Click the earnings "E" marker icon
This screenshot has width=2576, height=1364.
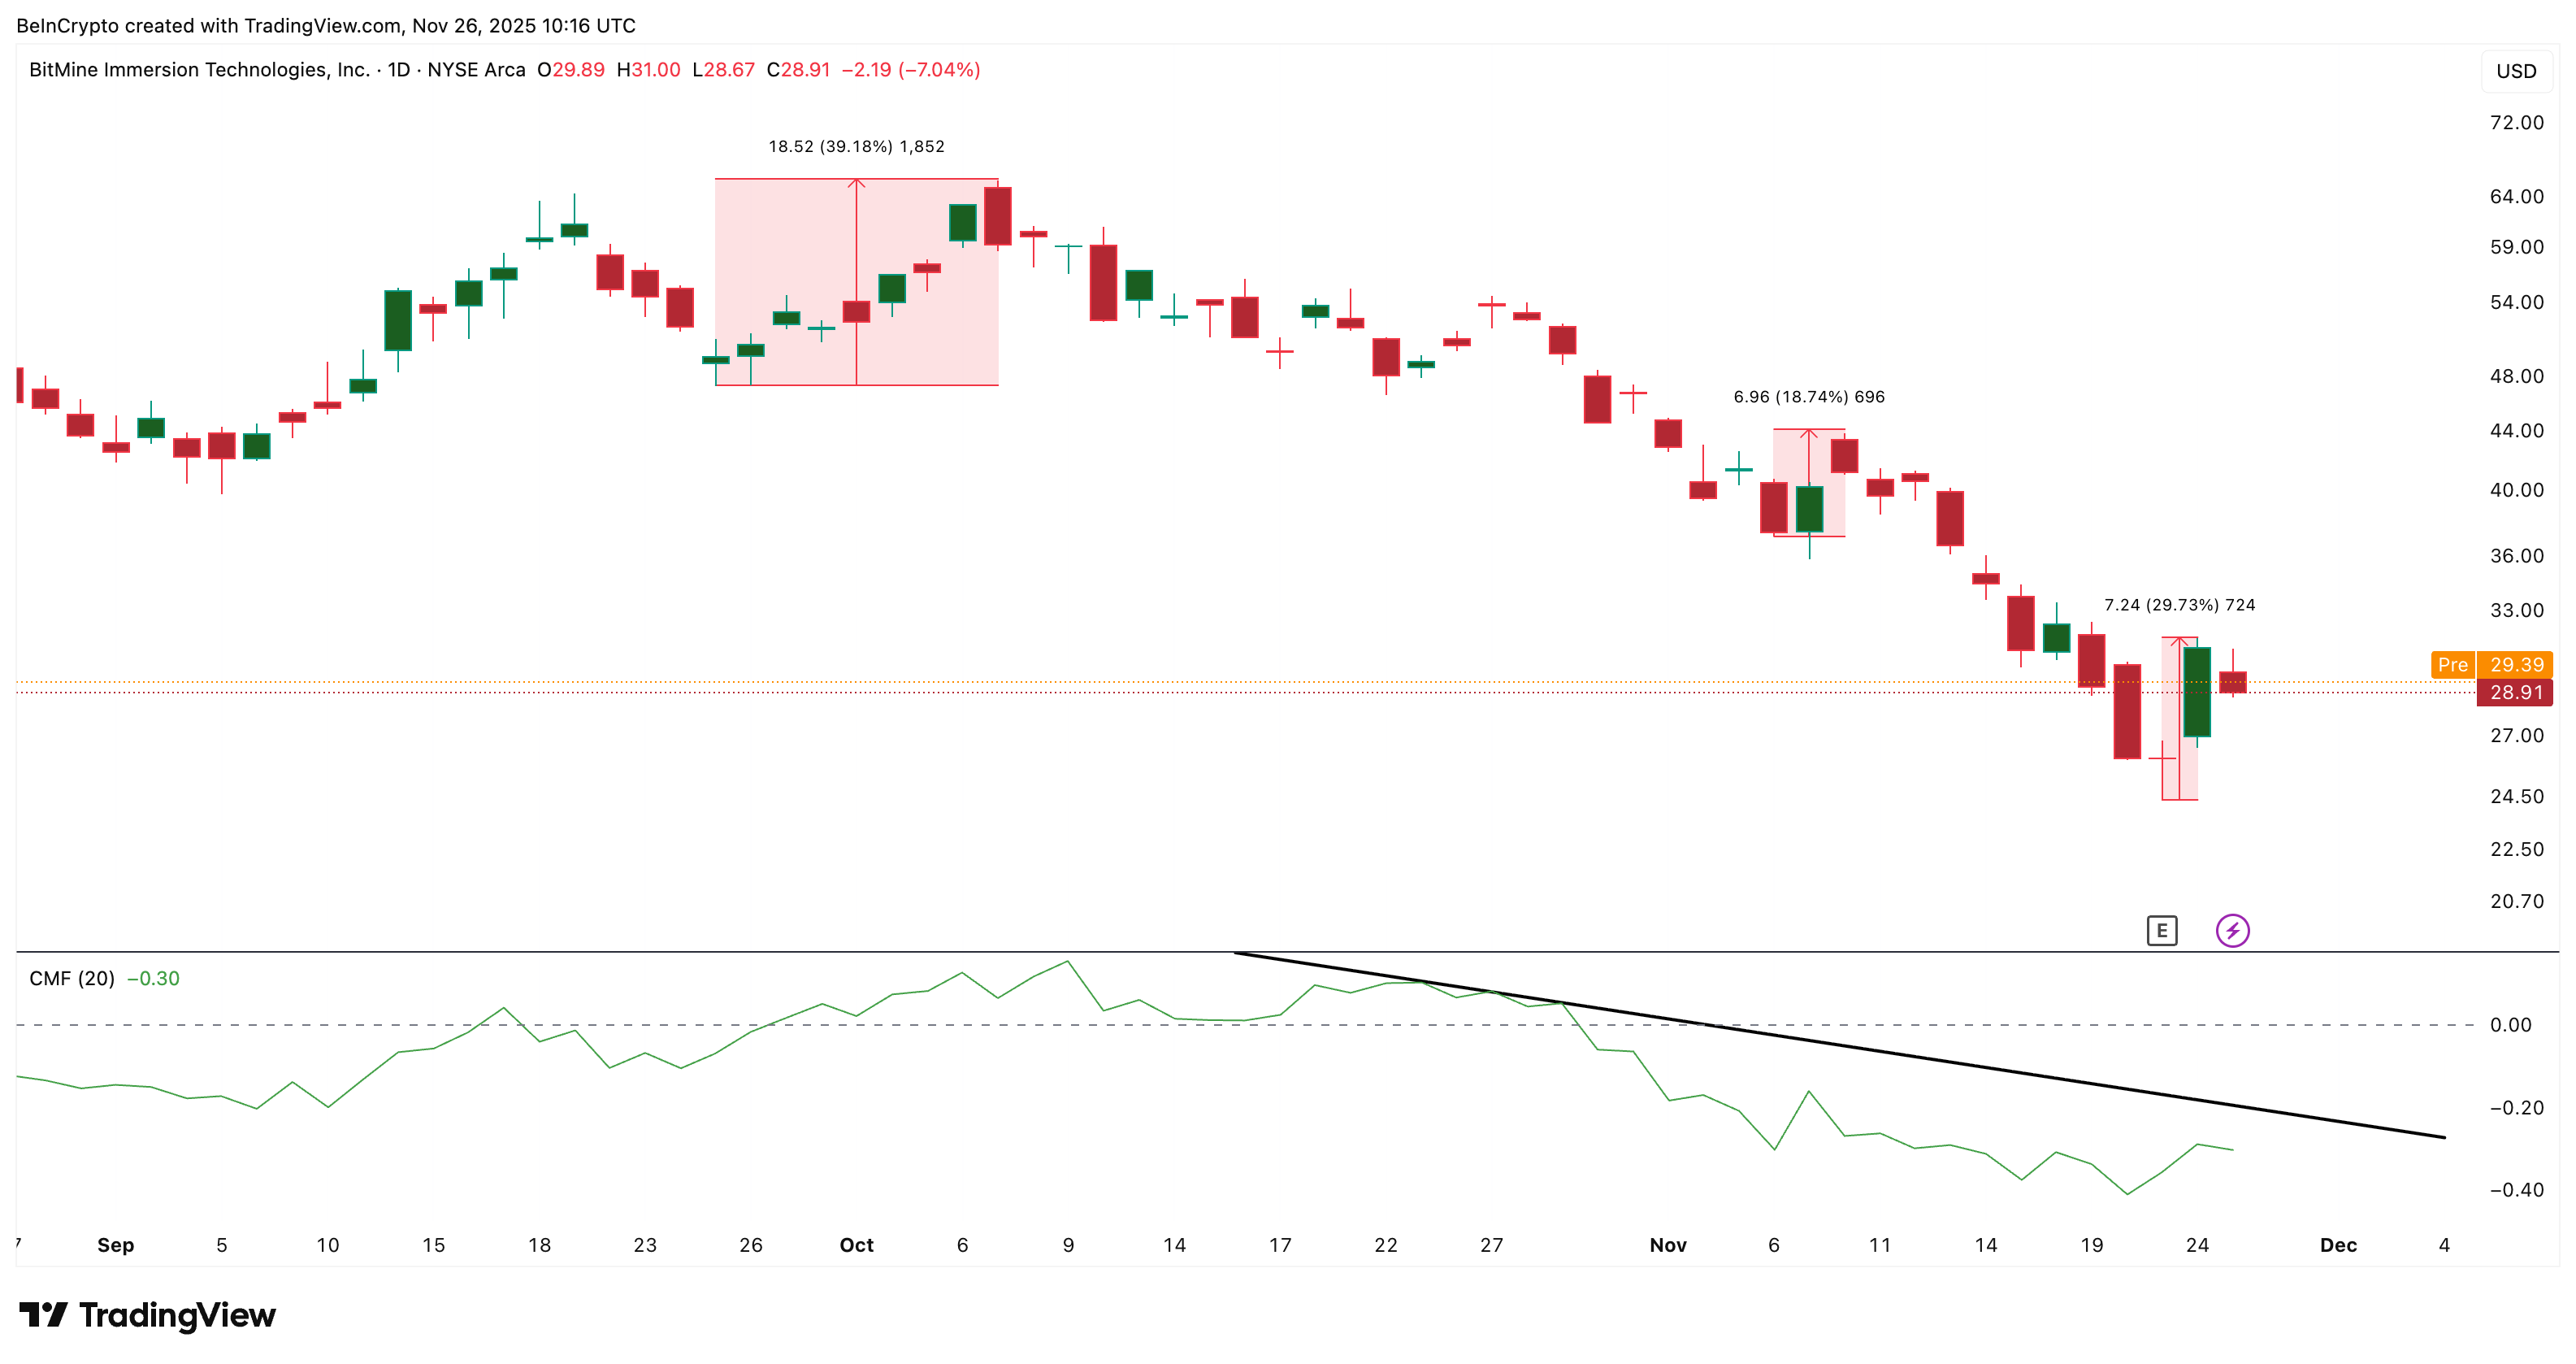tap(2162, 931)
